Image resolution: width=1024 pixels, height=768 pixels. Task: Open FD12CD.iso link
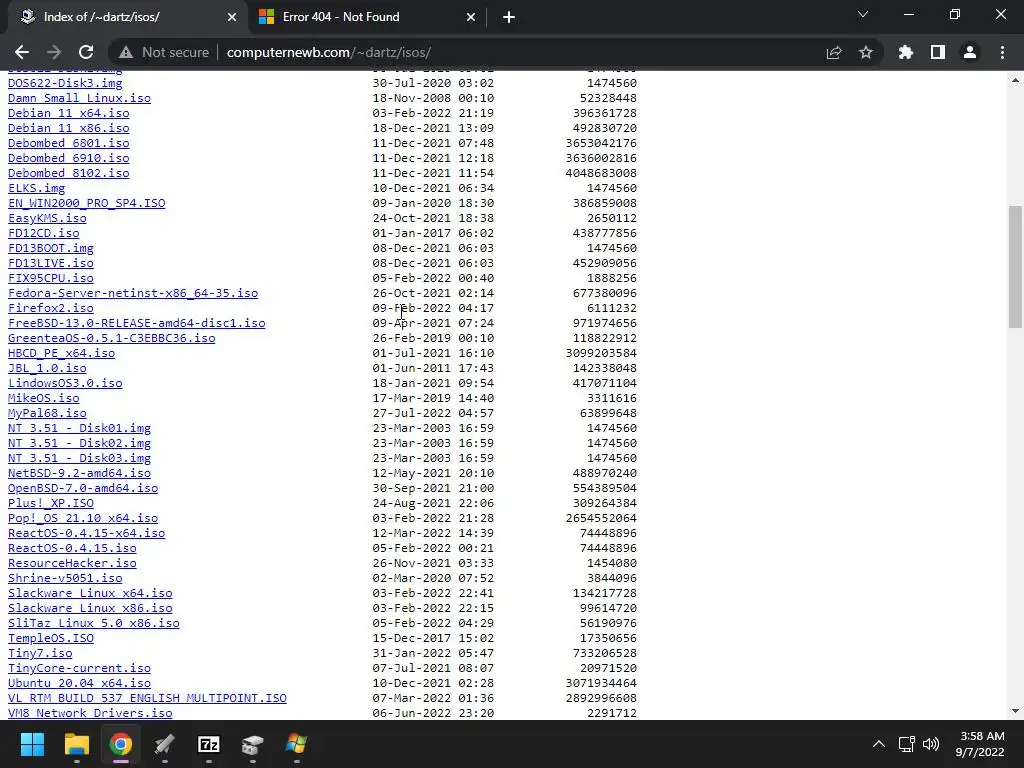44,233
